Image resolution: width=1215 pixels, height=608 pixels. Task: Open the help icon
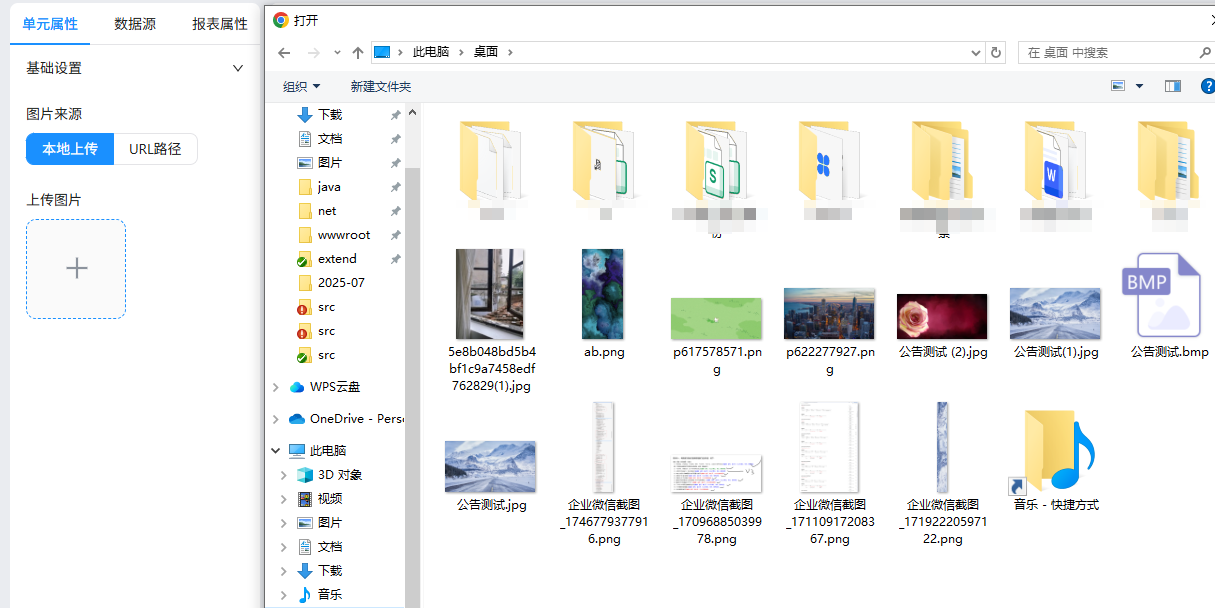(x=1207, y=87)
